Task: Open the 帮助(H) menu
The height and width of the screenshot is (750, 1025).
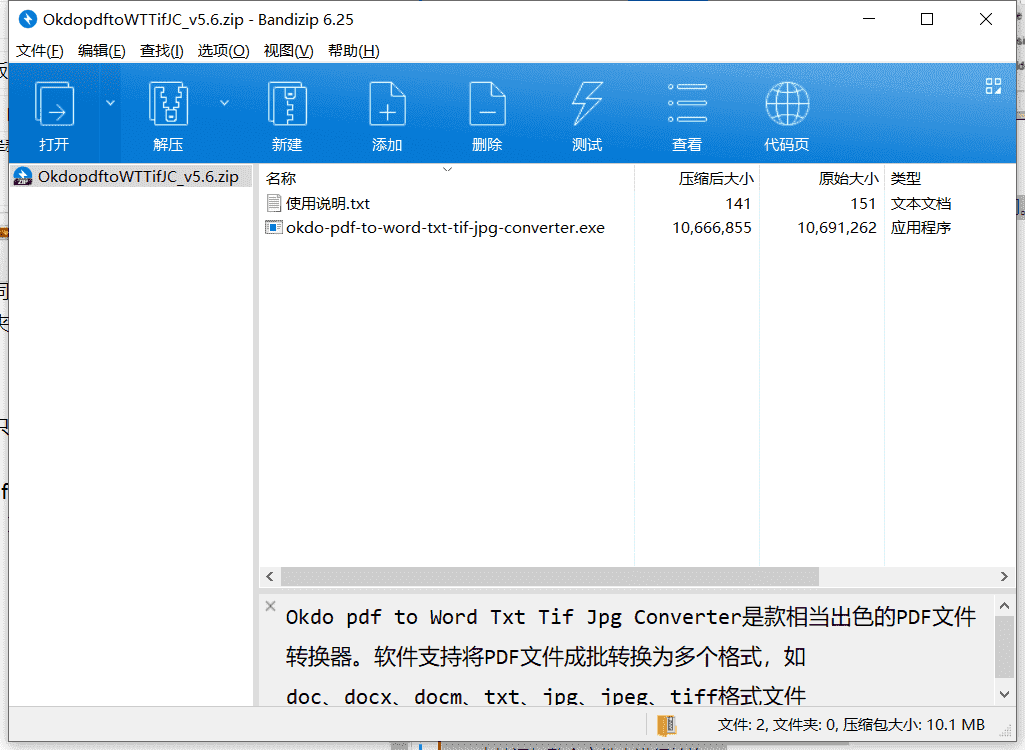Action: (354, 51)
